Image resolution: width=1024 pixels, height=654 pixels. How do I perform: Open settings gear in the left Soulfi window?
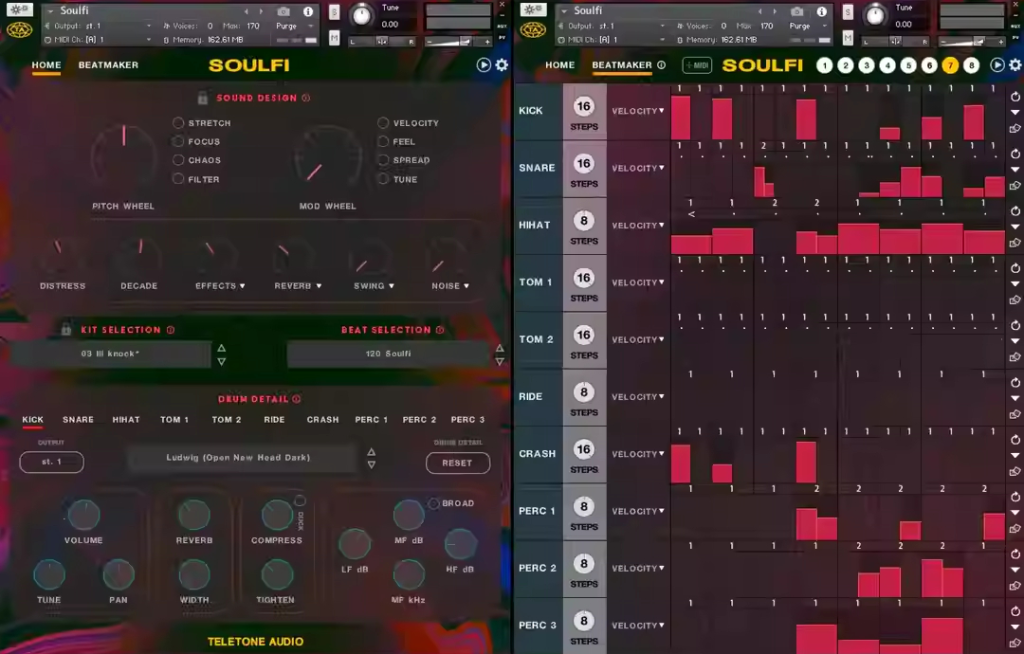click(502, 65)
